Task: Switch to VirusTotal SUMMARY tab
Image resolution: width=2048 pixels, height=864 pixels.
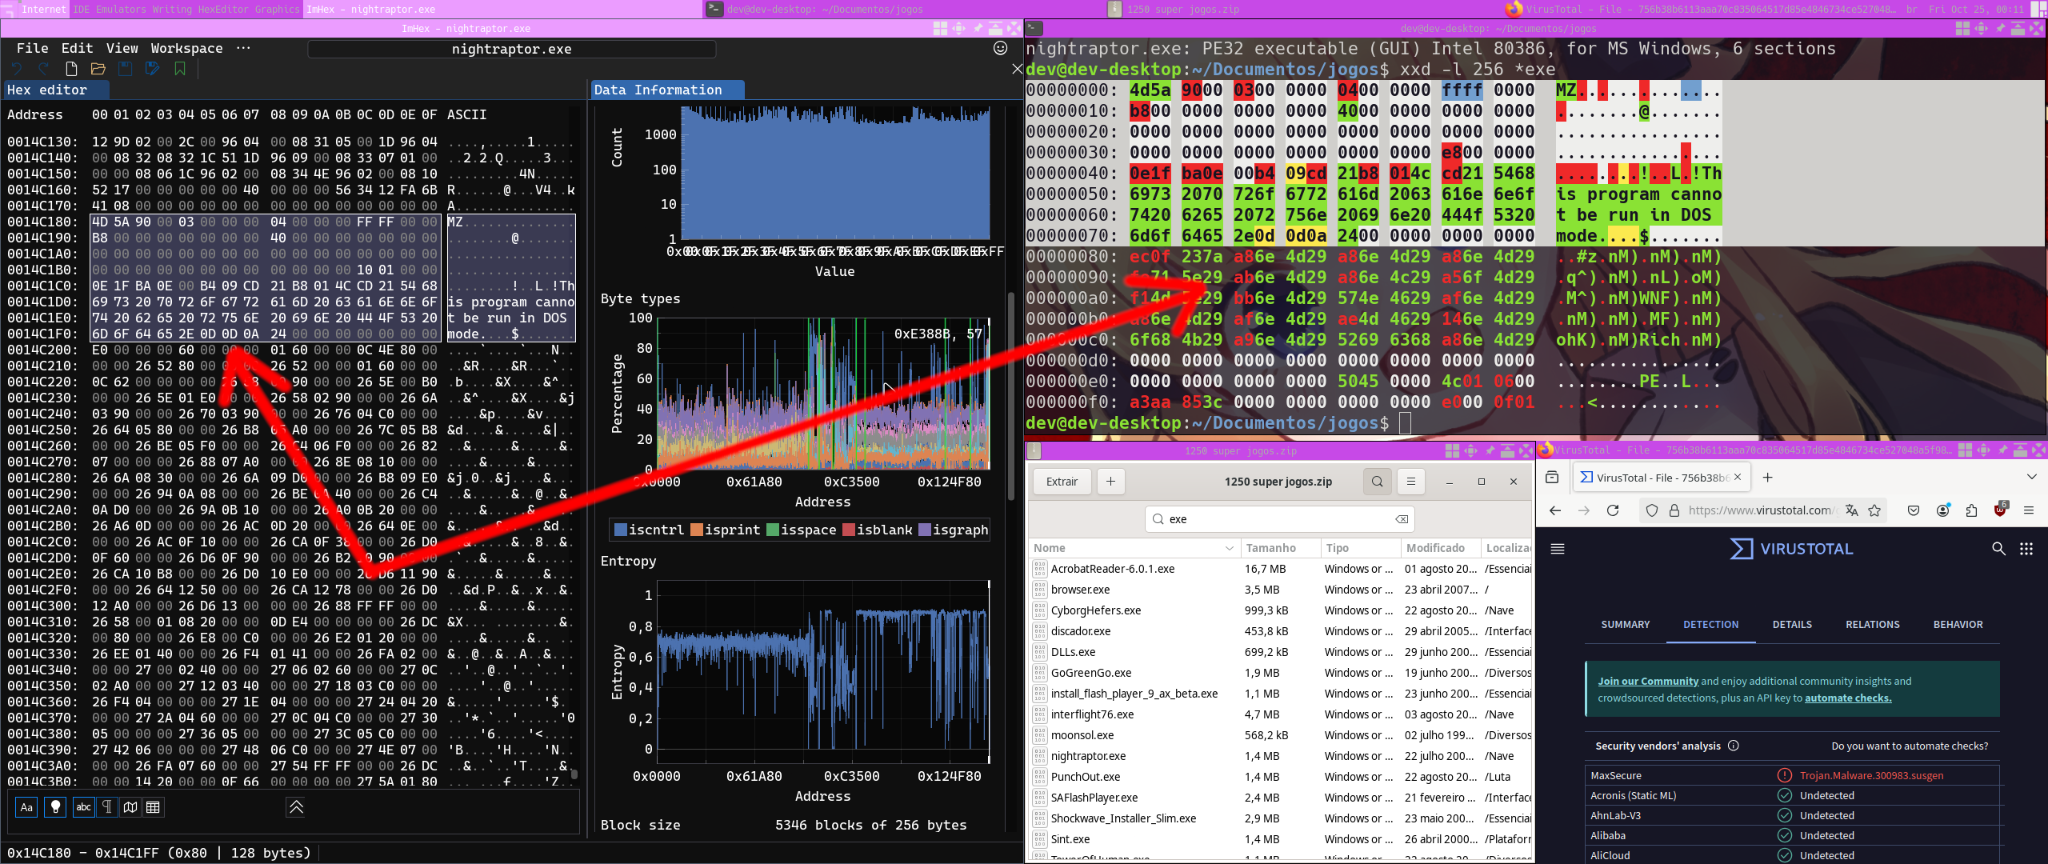Action: pyautogui.click(x=1625, y=624)
